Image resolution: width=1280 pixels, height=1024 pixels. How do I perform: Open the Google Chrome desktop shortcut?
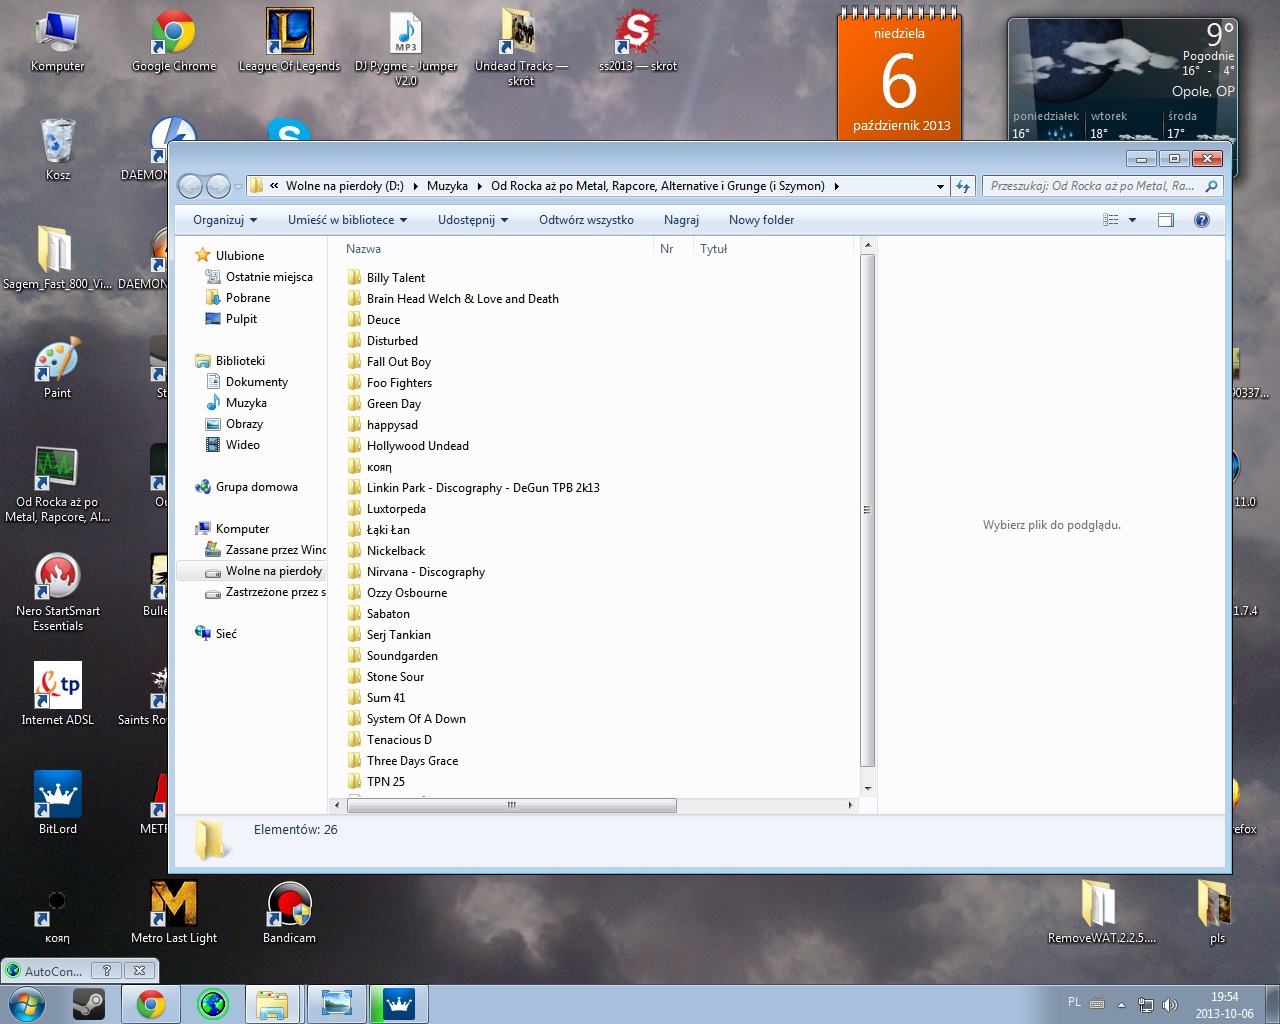173,40
